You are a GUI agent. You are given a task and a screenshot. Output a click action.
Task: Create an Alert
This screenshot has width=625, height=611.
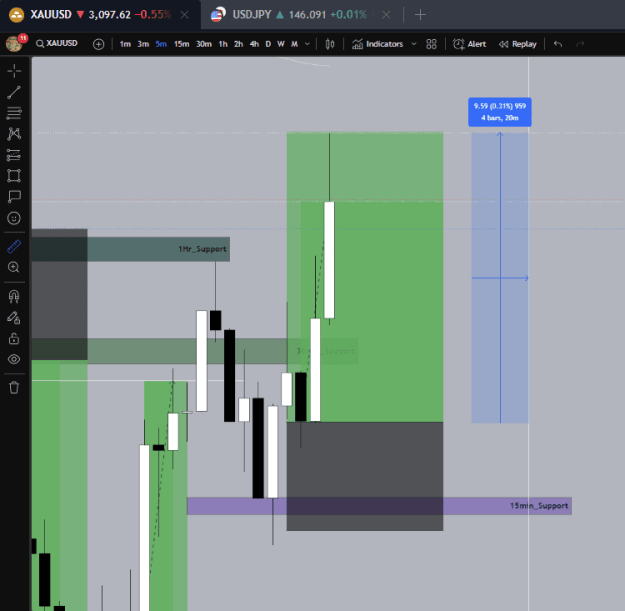pos(470,44)
